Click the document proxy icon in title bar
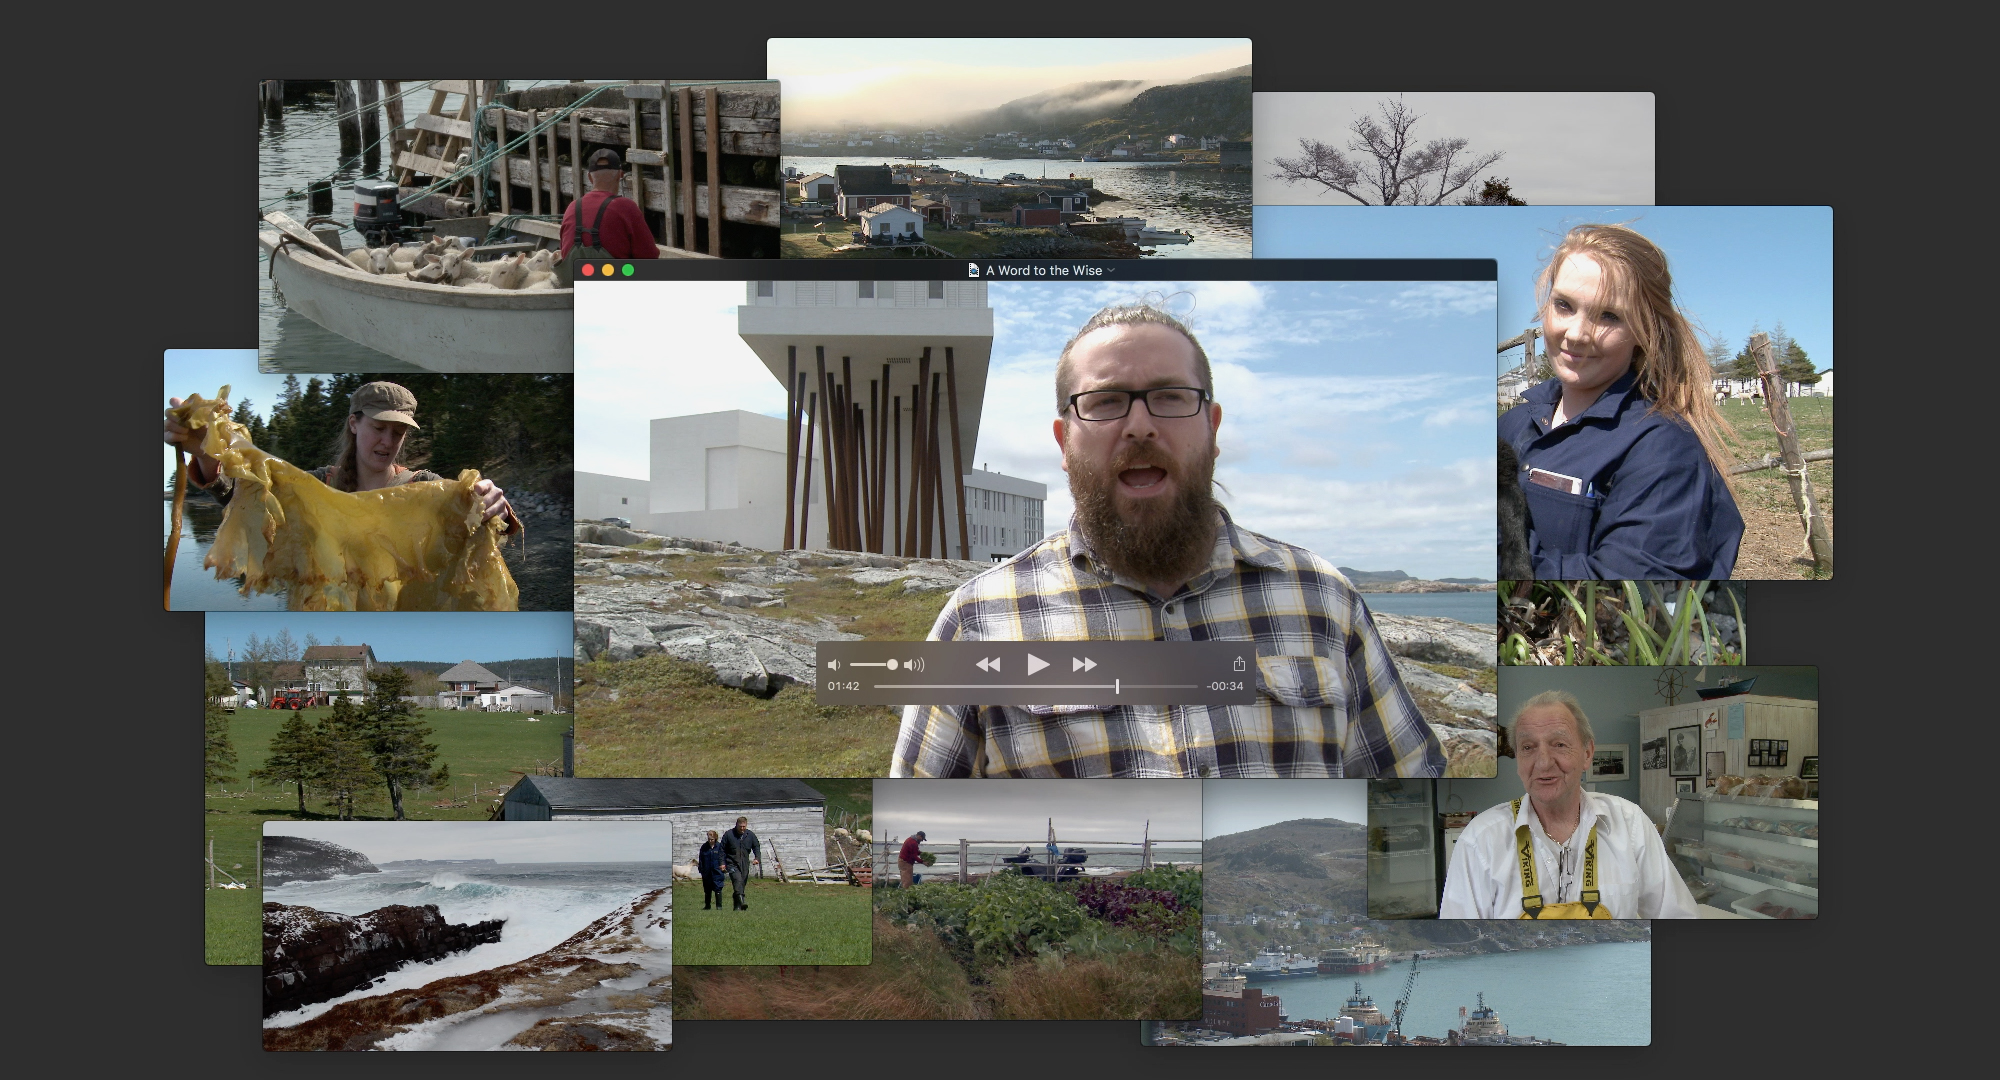Image resolution: width=2000 pixels, height=1080 pixels. click(x=974, y=270)
